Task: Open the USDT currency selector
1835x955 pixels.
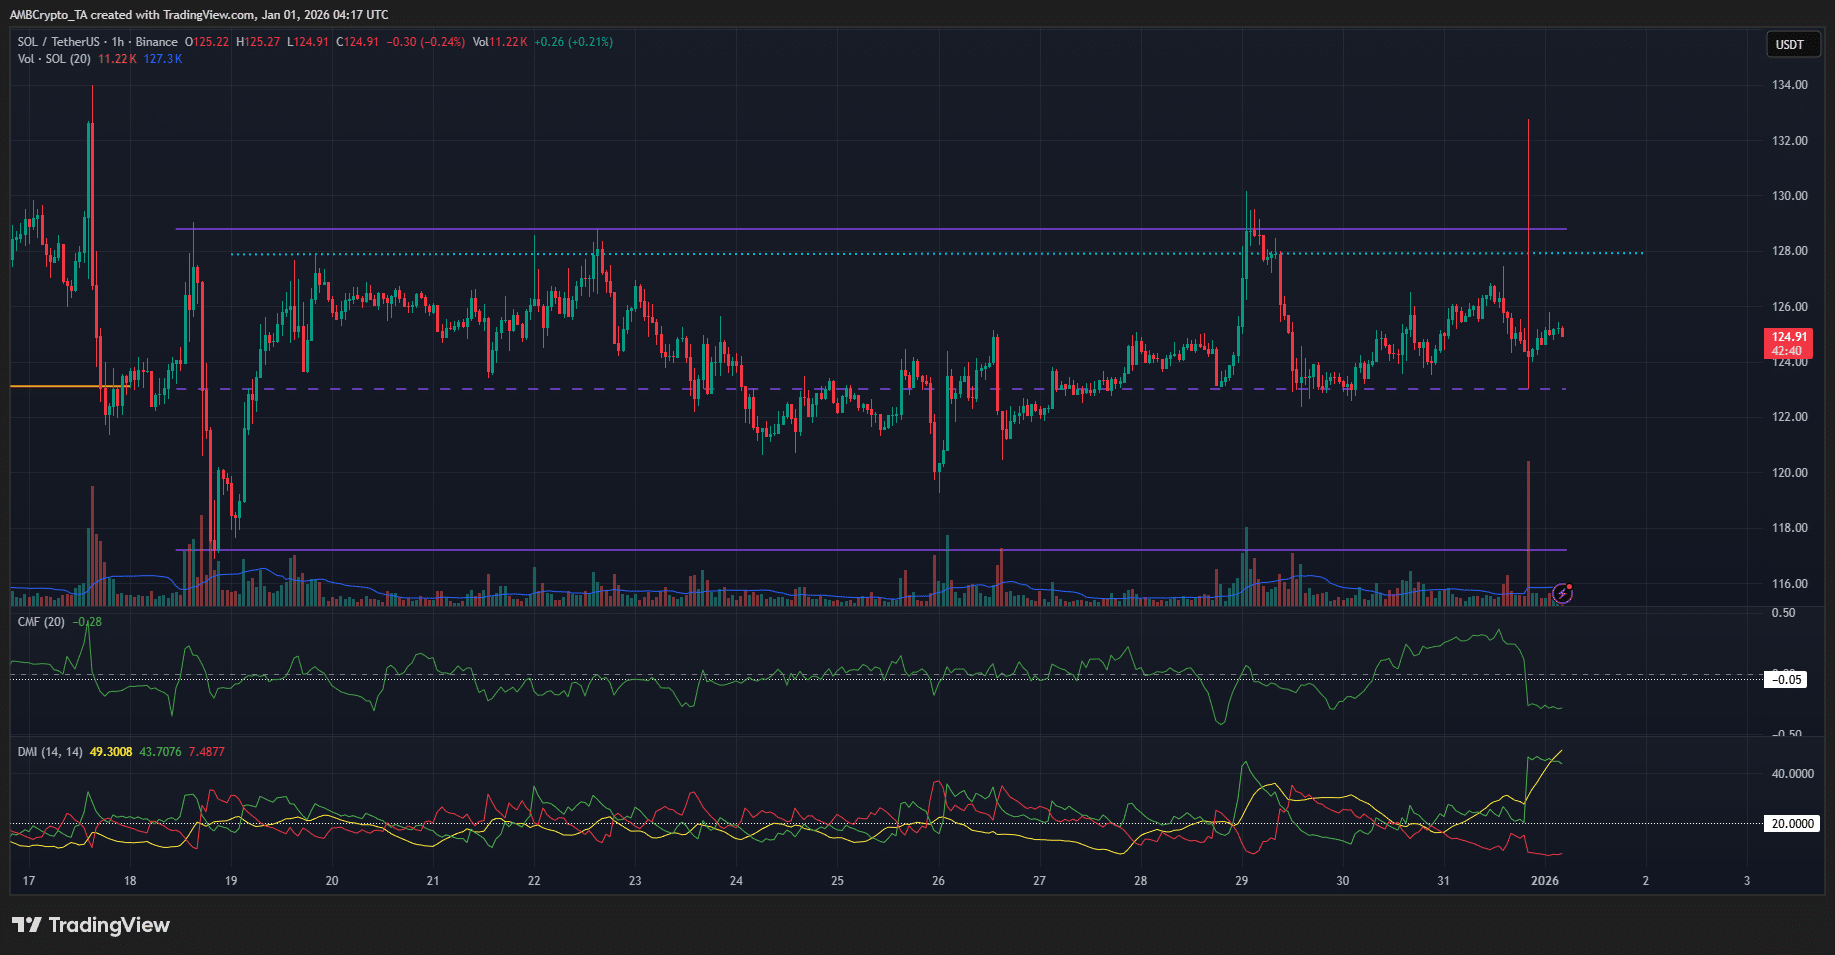Action: [1789, 45]
